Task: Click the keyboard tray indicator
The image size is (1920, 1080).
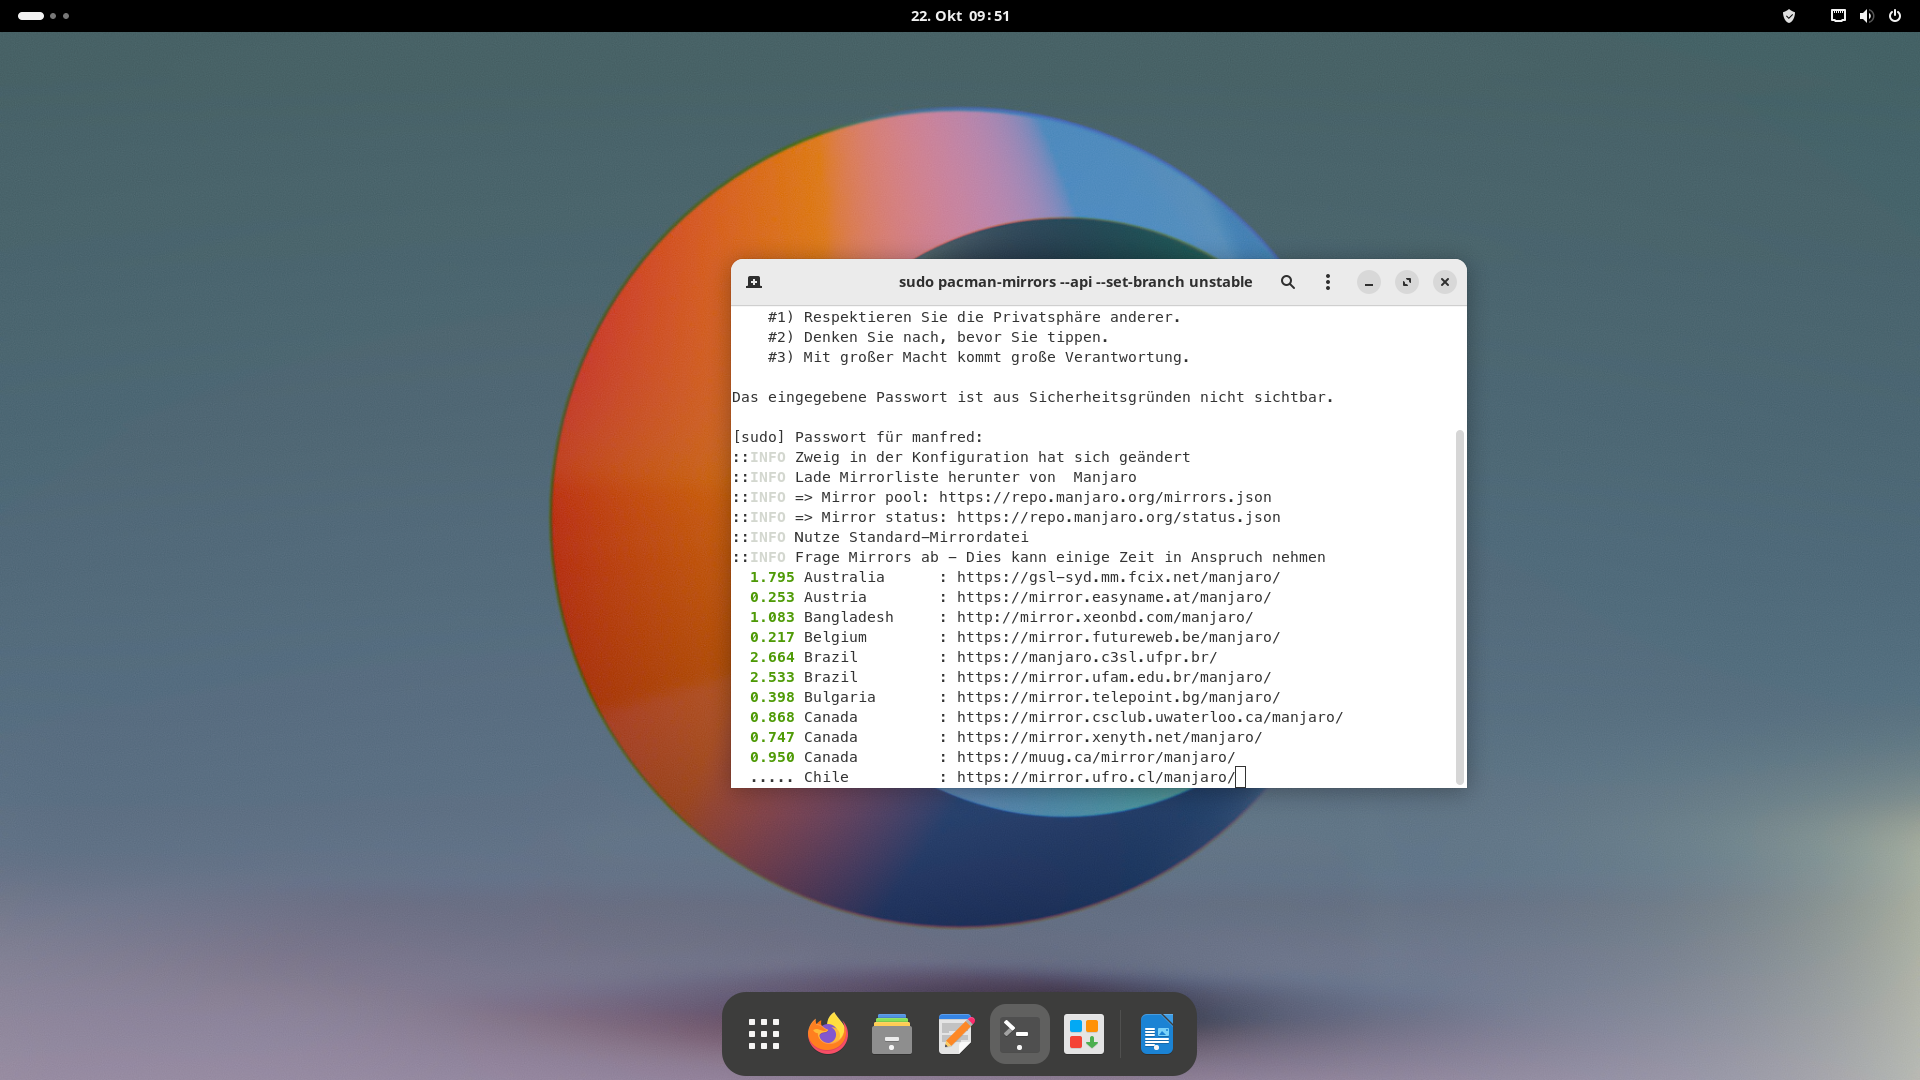Action: click(1838, 16)
